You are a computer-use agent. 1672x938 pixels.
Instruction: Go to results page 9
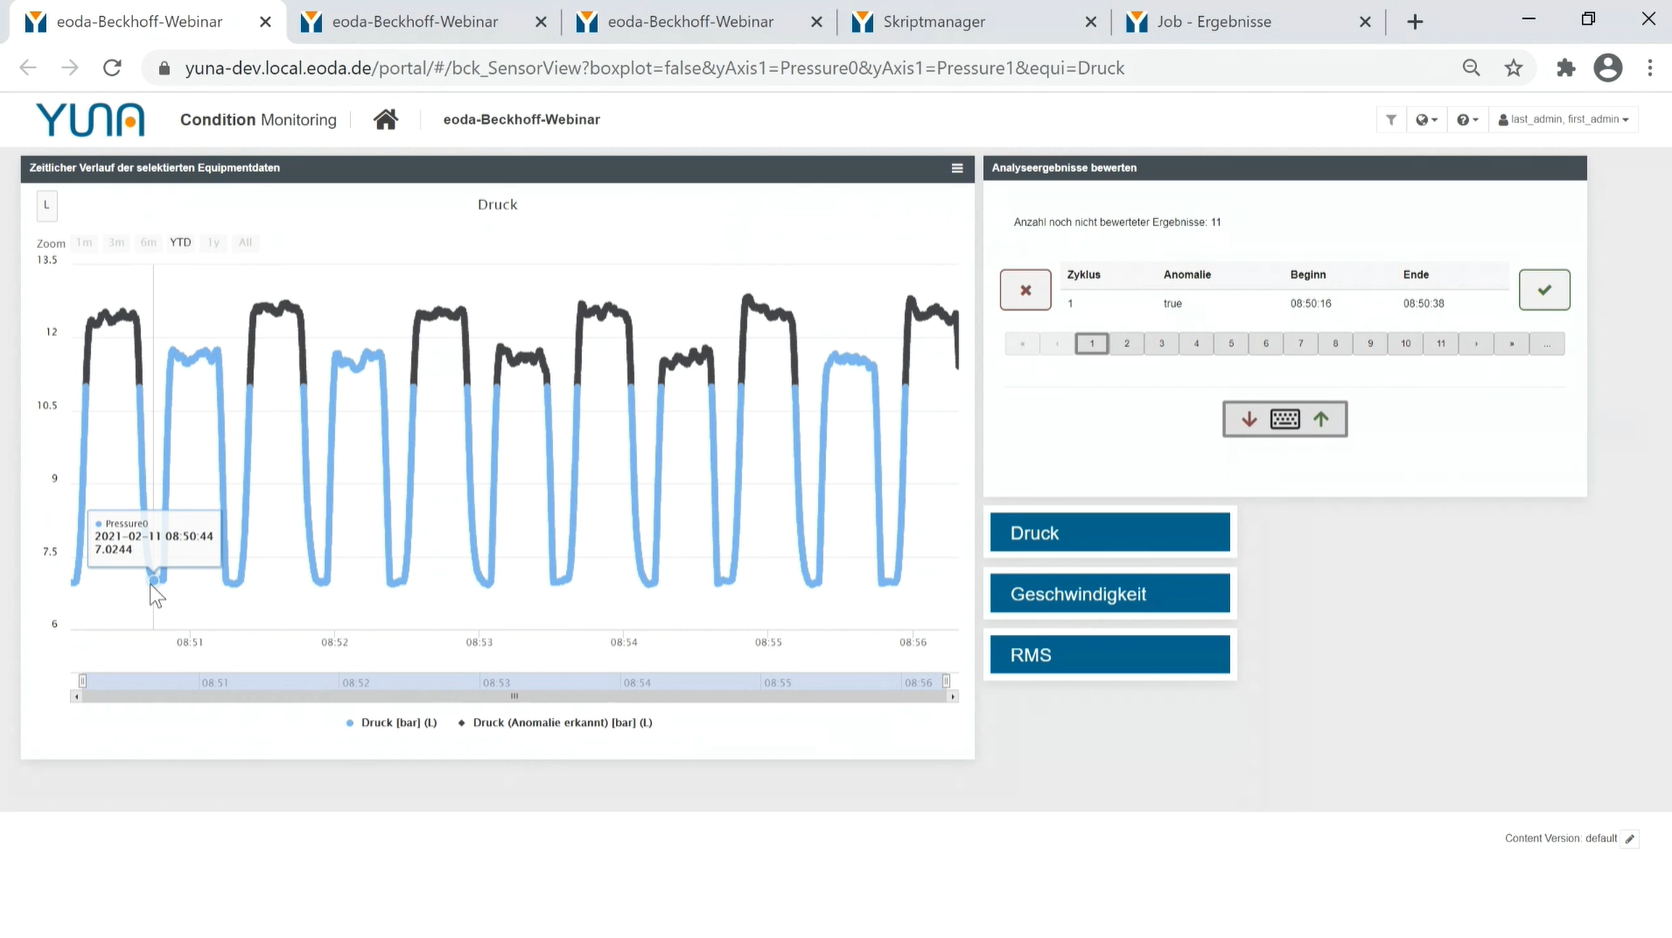point(1371,344)
